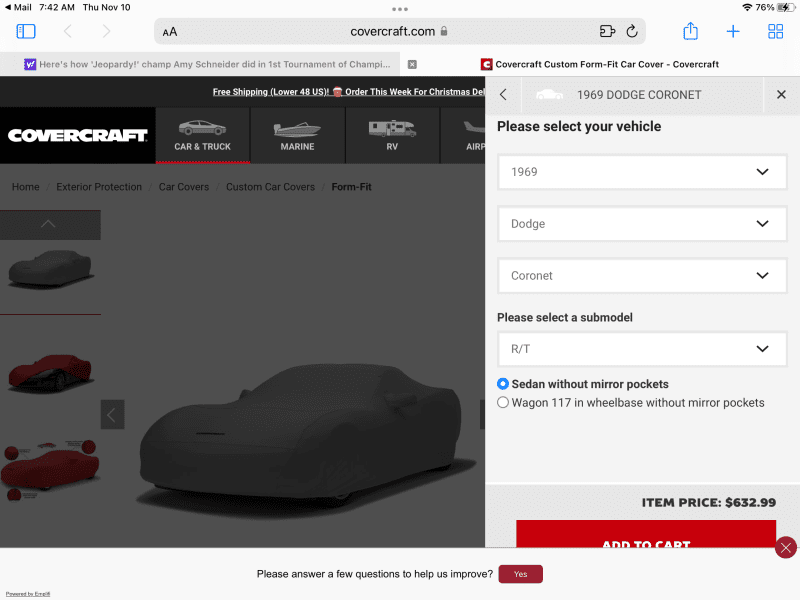Select the red half-covered car thumbnail

coord(50,373)
